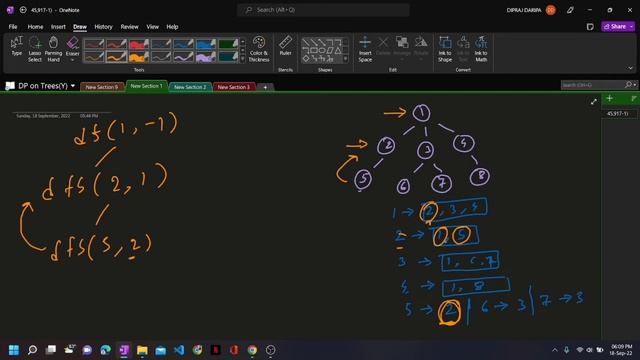Screen dimensions: 640x360
Task: Click the Share button
Action: (x=615, y=27)
